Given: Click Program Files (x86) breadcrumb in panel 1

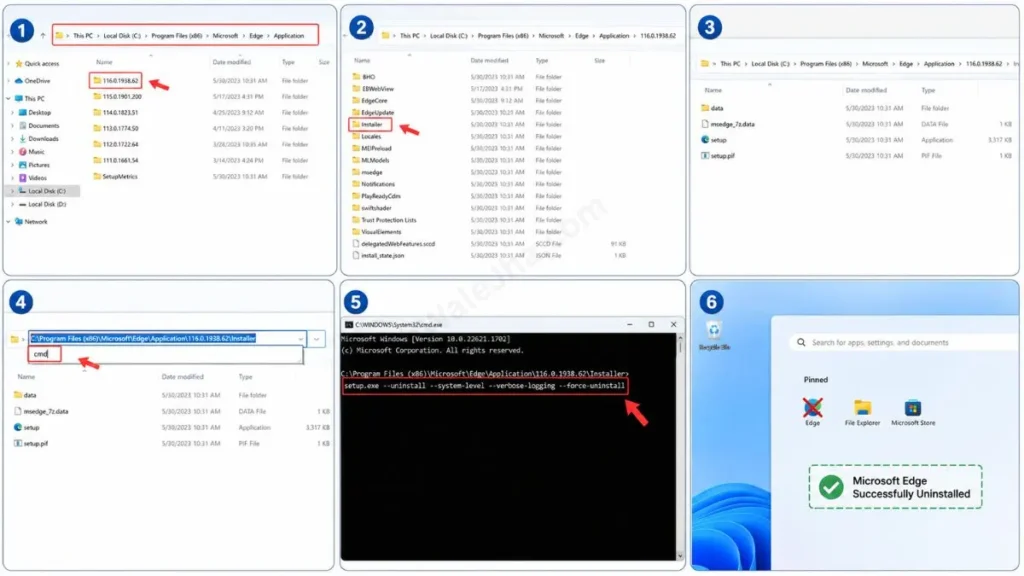Looking at the screenshot, I should tap(176, 36).
